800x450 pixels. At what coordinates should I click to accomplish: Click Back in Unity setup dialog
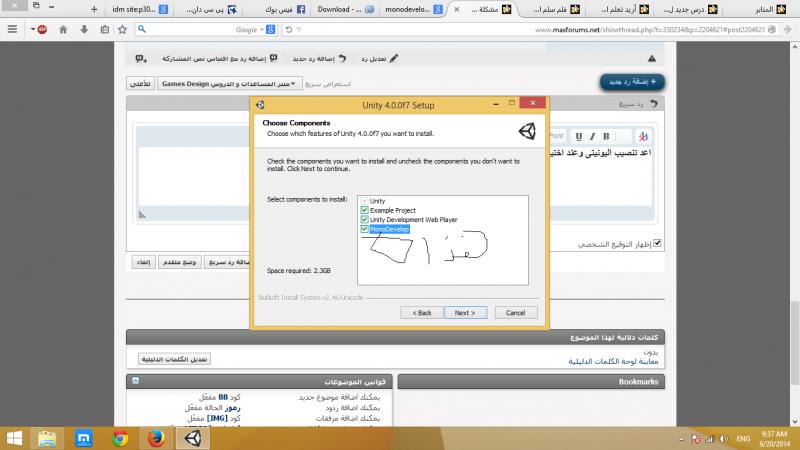coord(421,313)
